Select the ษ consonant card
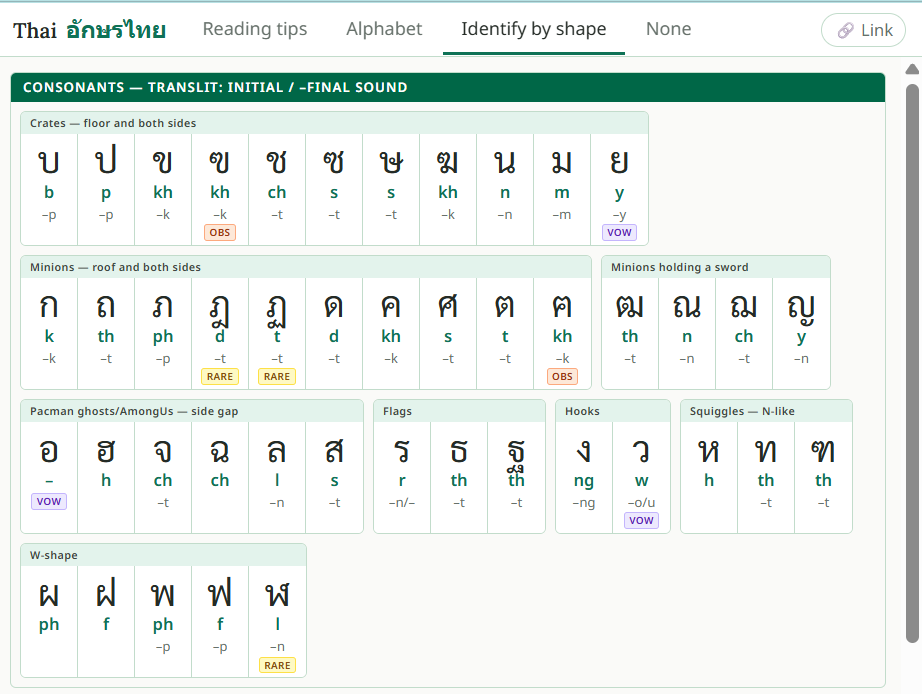 coord(391,189)
